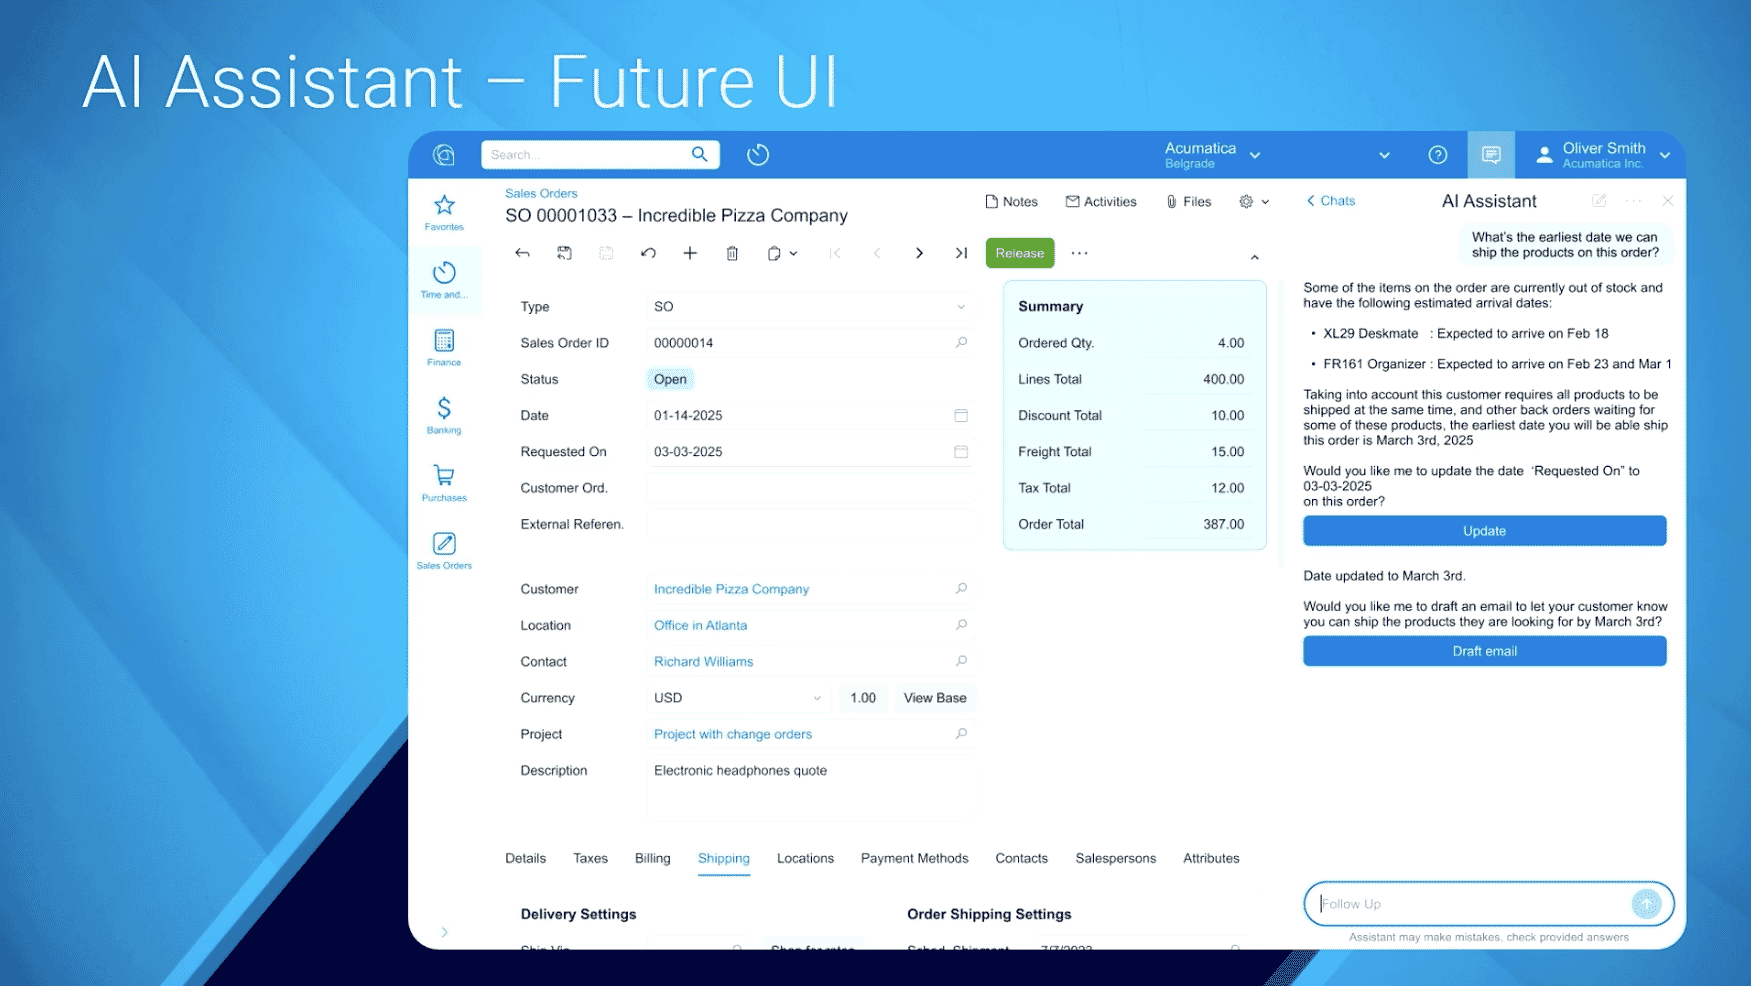This screenshot has height=986, width=1751.
Task: Click the undo arrow in toolbar
Action: 648,254
